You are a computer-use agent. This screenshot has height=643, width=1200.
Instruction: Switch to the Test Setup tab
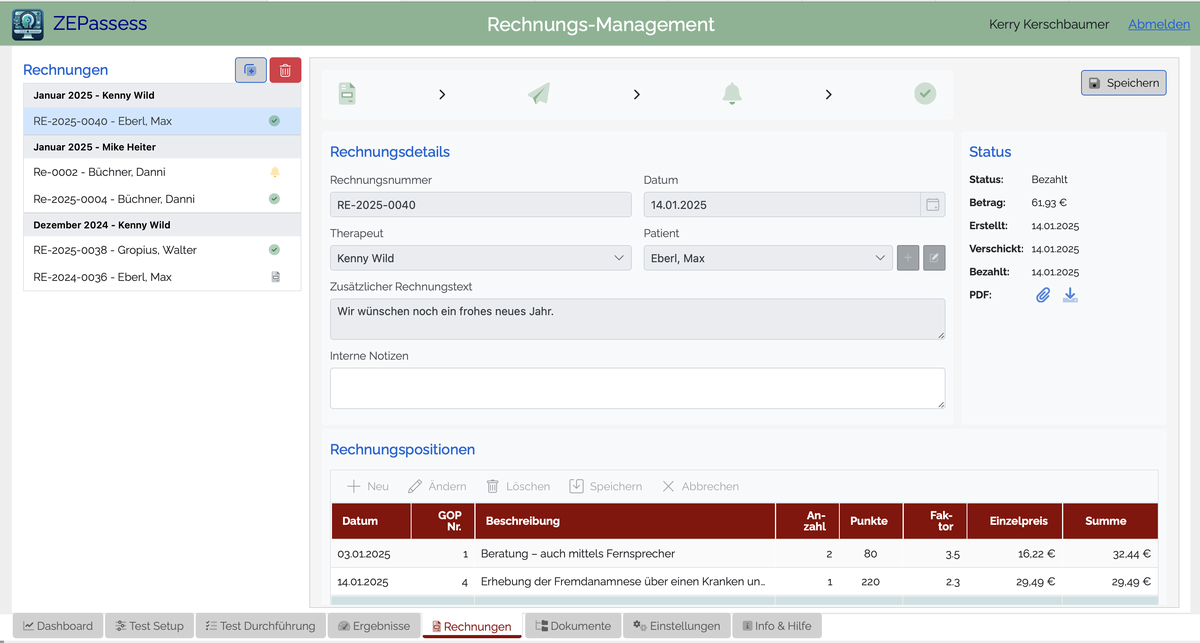click(149, 626)
